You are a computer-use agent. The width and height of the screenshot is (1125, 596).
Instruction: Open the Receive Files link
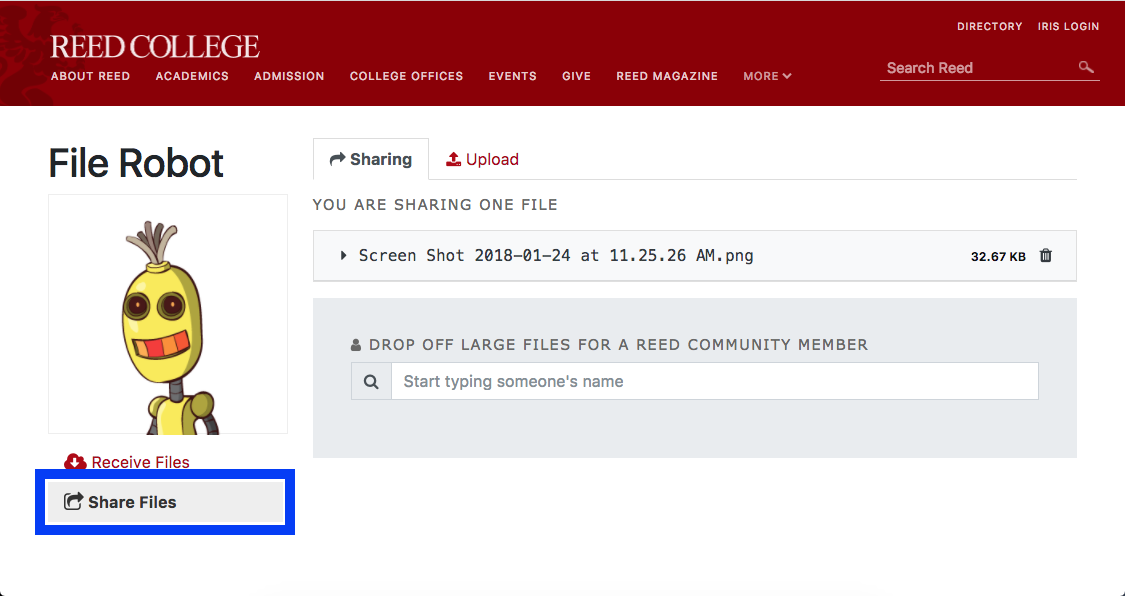pos(140,462)
